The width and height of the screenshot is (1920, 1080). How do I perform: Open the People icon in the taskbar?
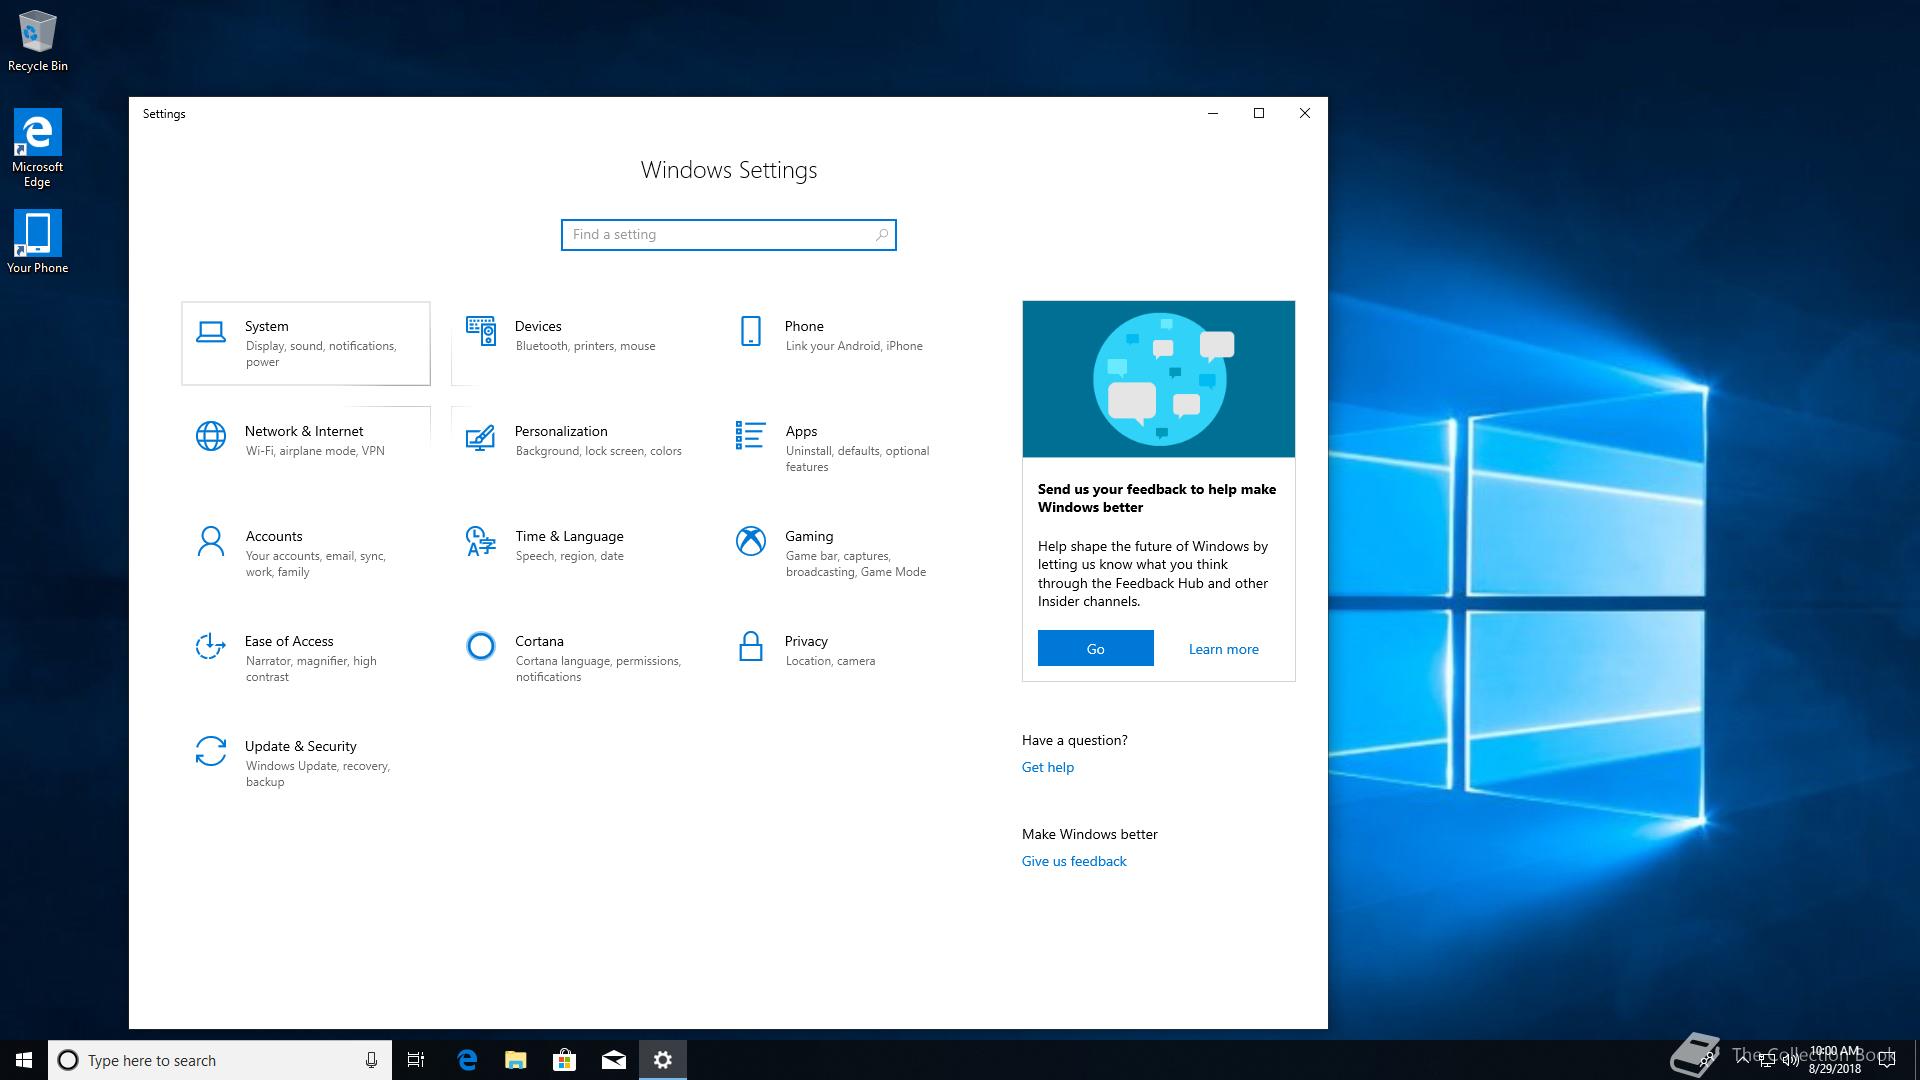click(1706, 1060)
